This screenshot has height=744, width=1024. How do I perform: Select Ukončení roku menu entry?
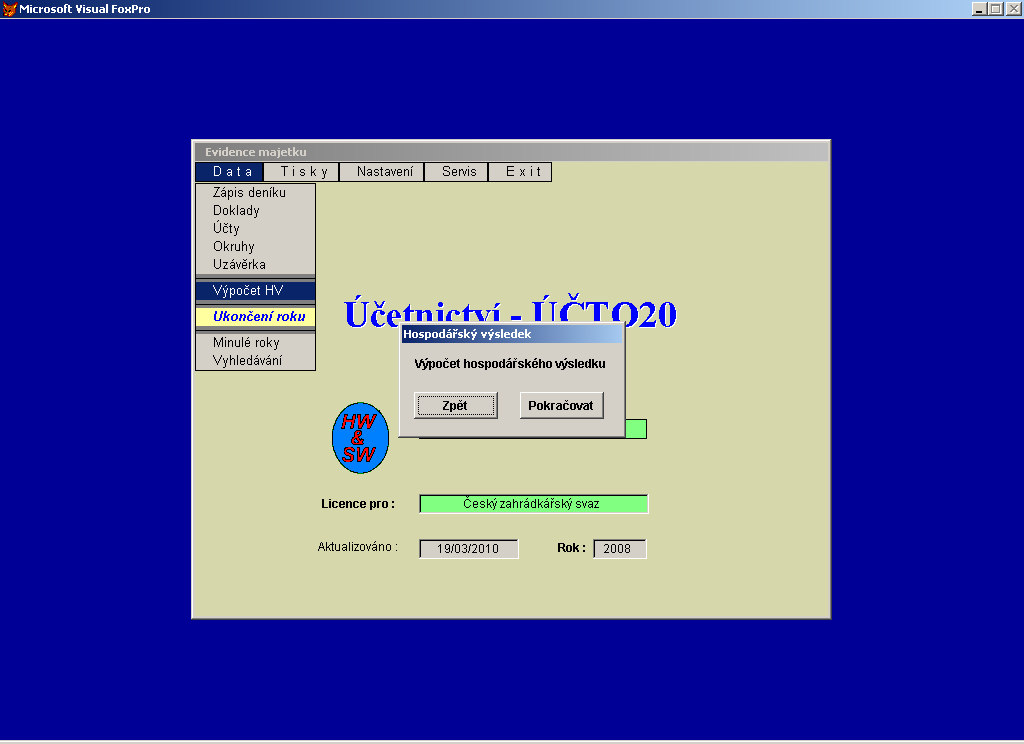point(255,317)
